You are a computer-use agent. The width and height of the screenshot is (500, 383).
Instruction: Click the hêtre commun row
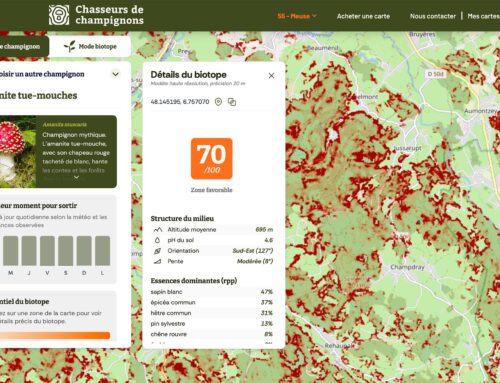212,313
